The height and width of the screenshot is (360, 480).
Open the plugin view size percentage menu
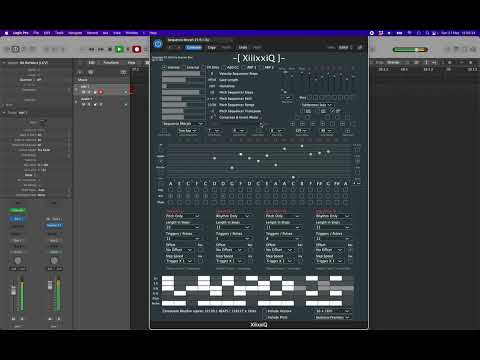click(x=345, y=48)
